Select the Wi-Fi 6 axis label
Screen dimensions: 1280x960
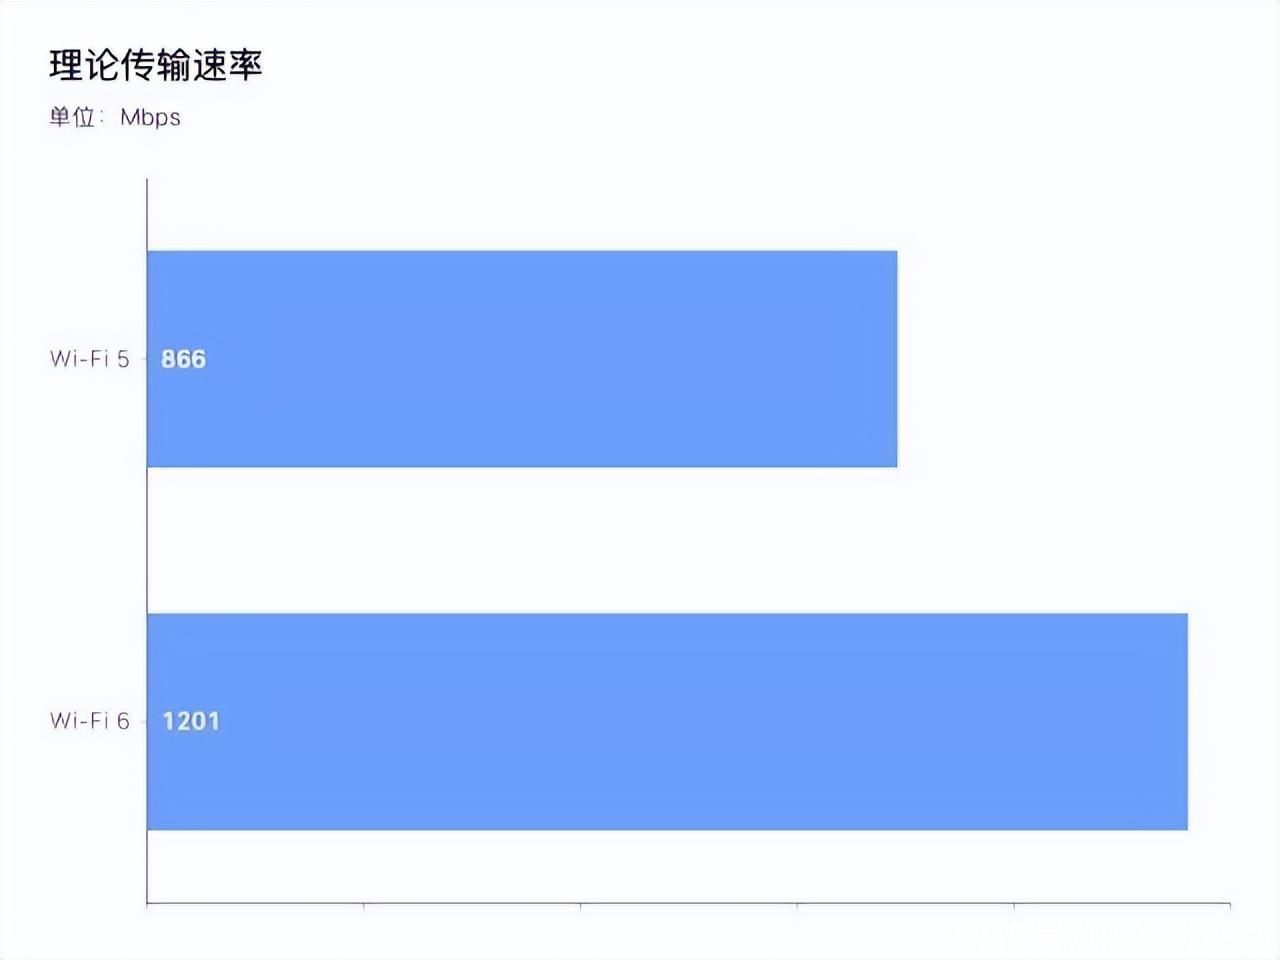[90, 721]
